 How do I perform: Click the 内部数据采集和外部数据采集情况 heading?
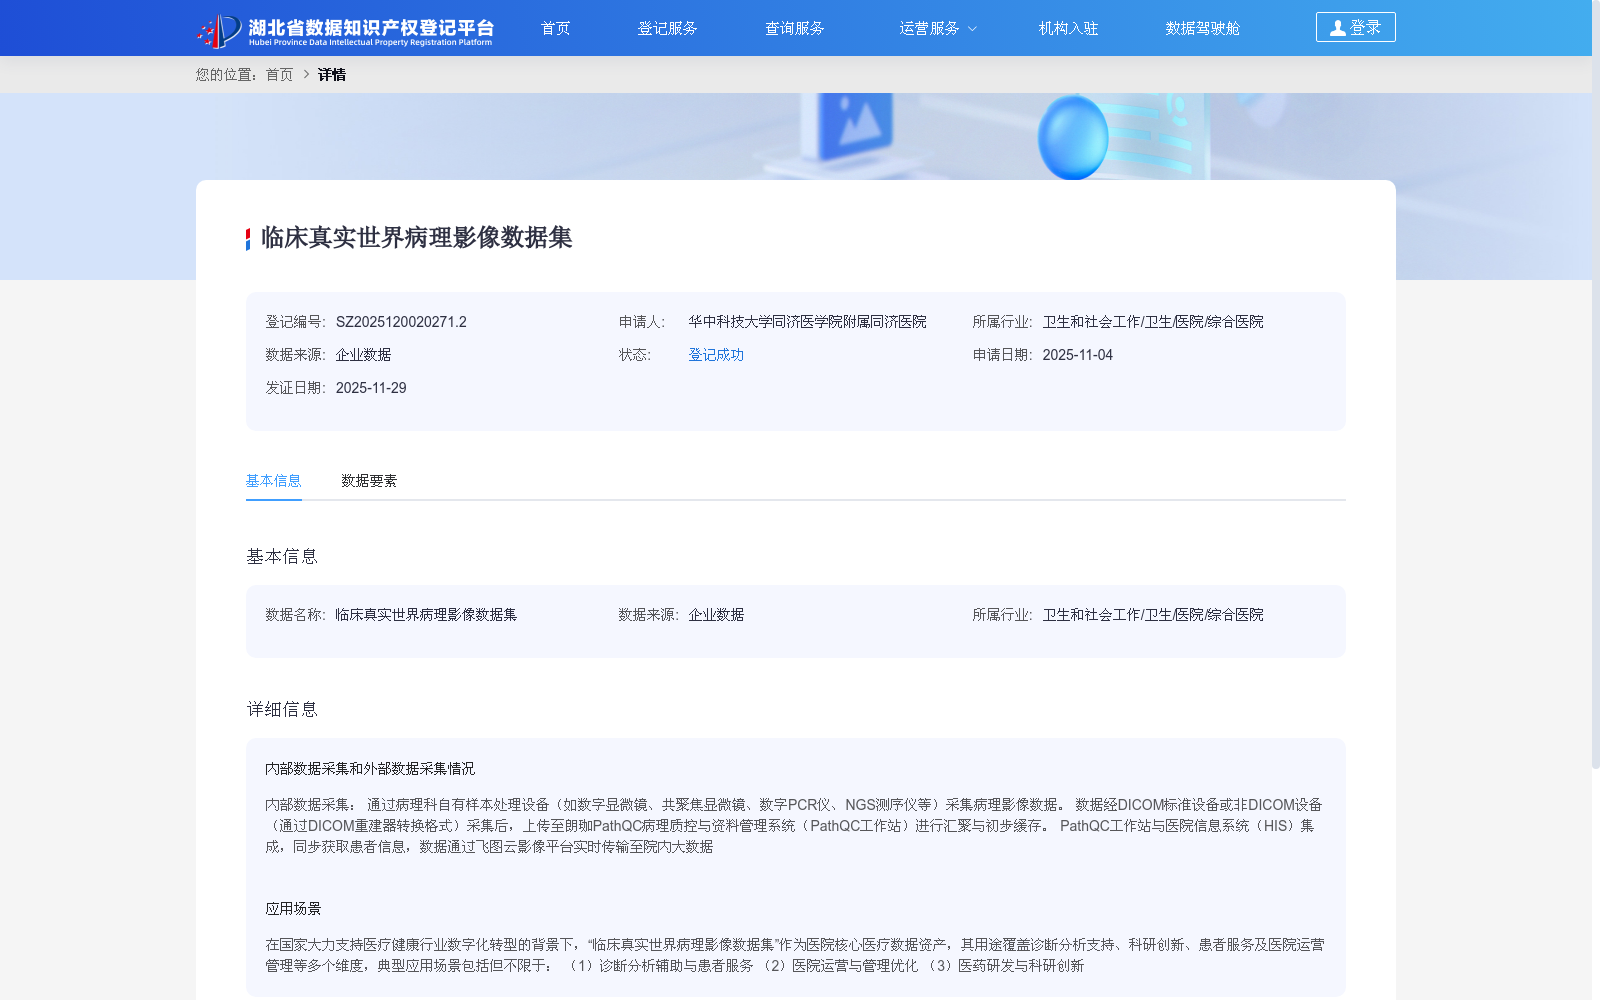[x=370, y=769]
